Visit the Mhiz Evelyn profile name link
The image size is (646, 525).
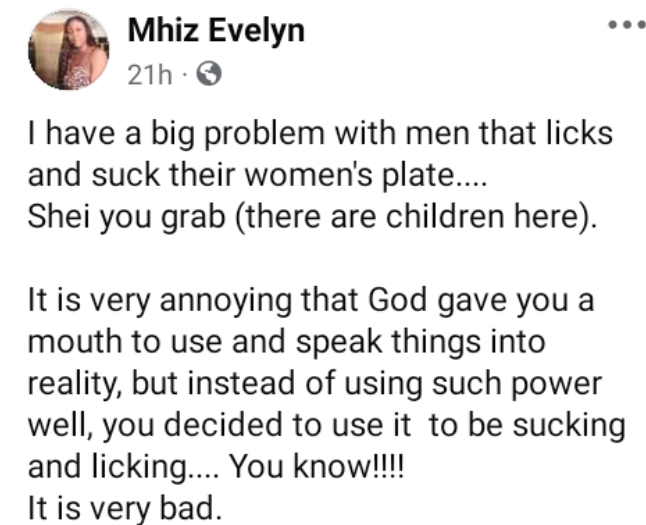tap(216, 30)
